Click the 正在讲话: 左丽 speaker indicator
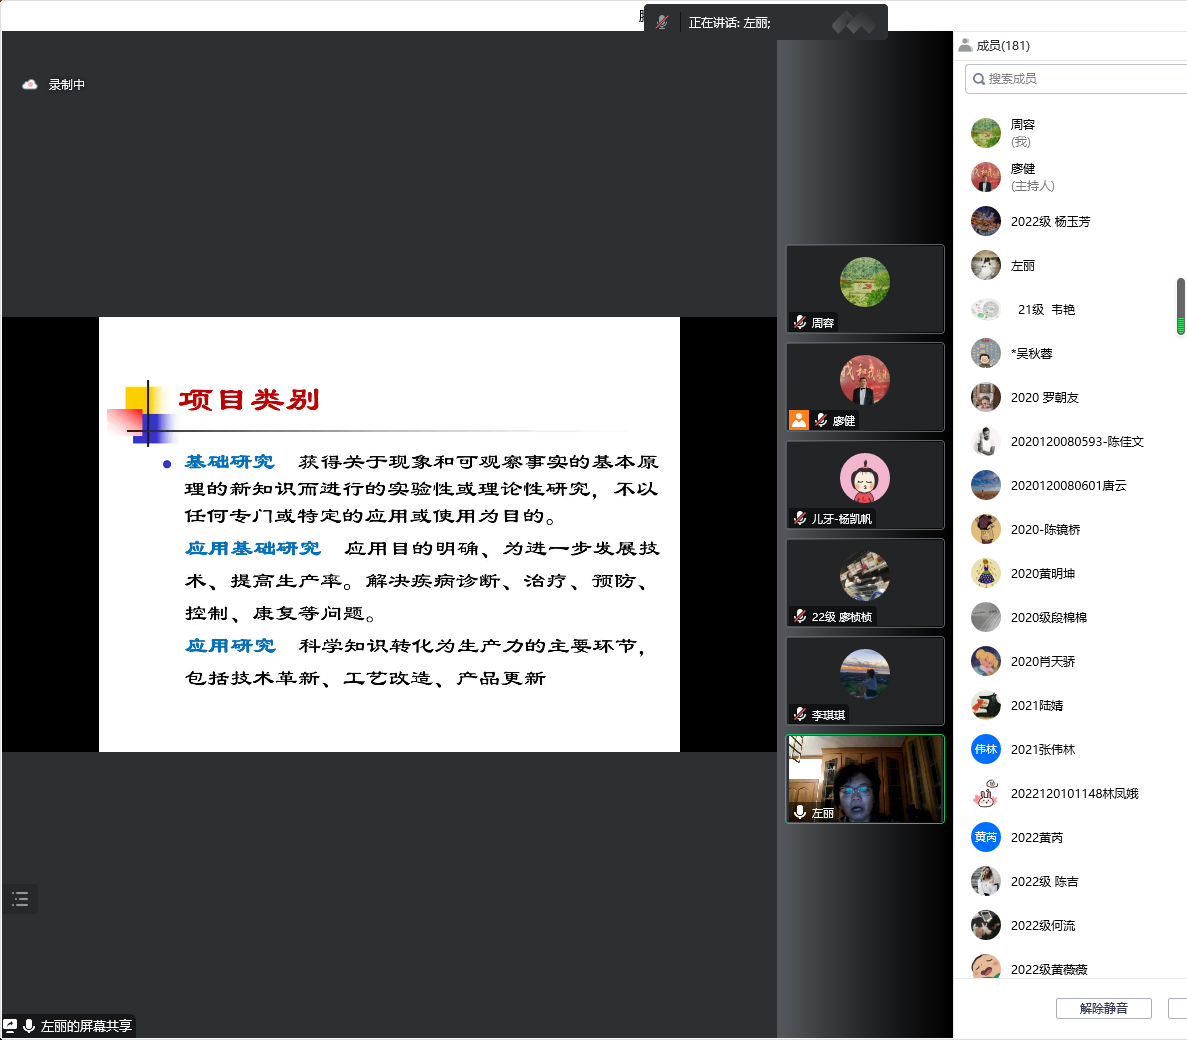This screenshot has width=1187, height=1040. tap(730, 22)
